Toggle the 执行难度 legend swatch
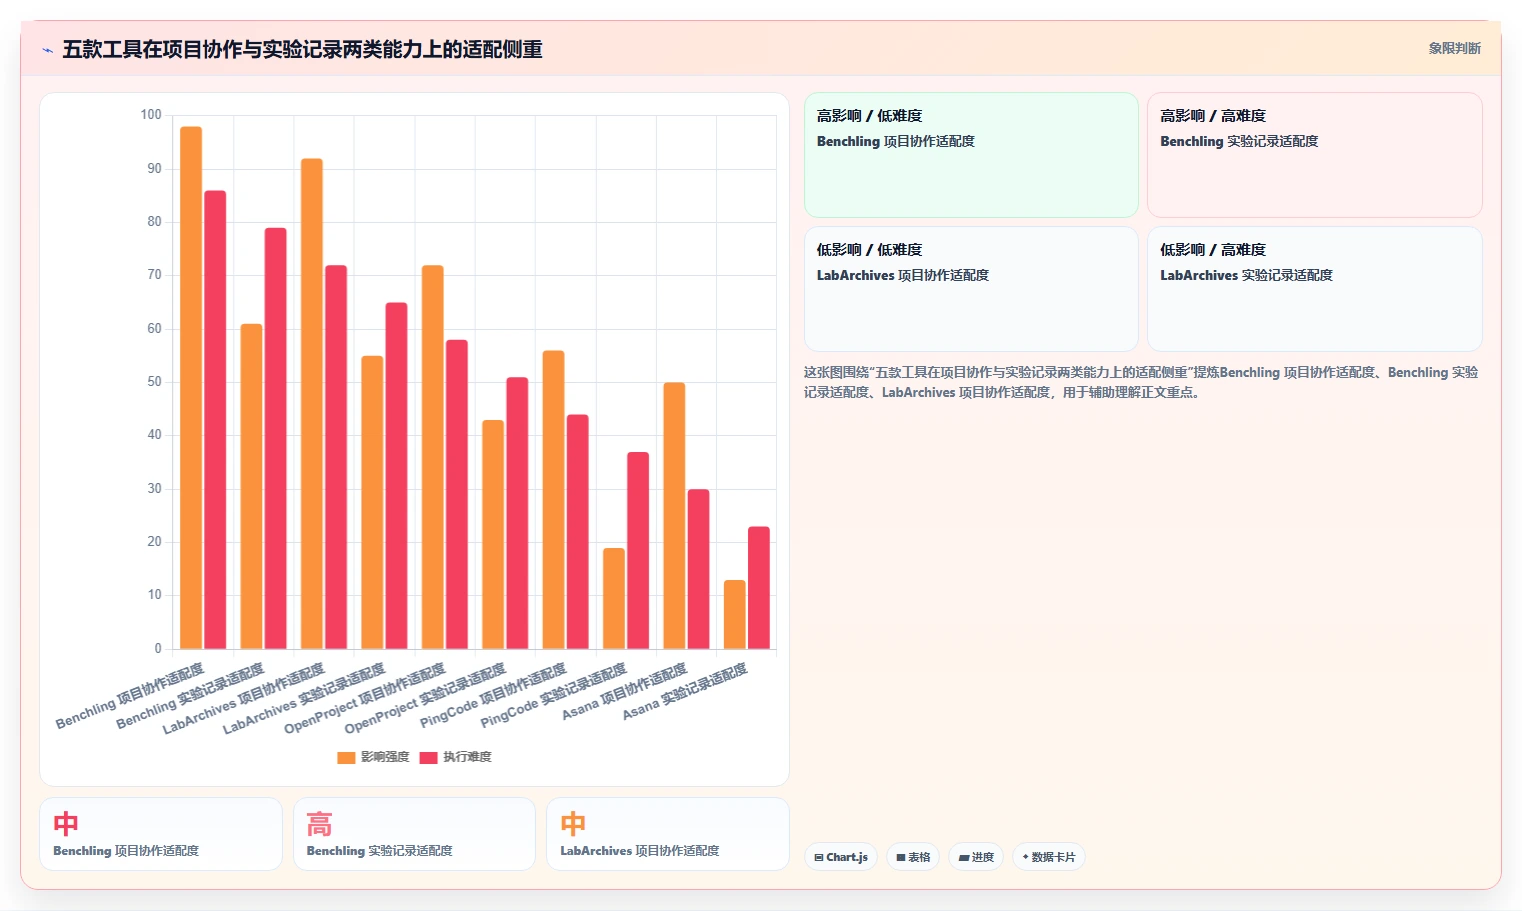This screenshot has height=911, width=1522. point(429,757)
